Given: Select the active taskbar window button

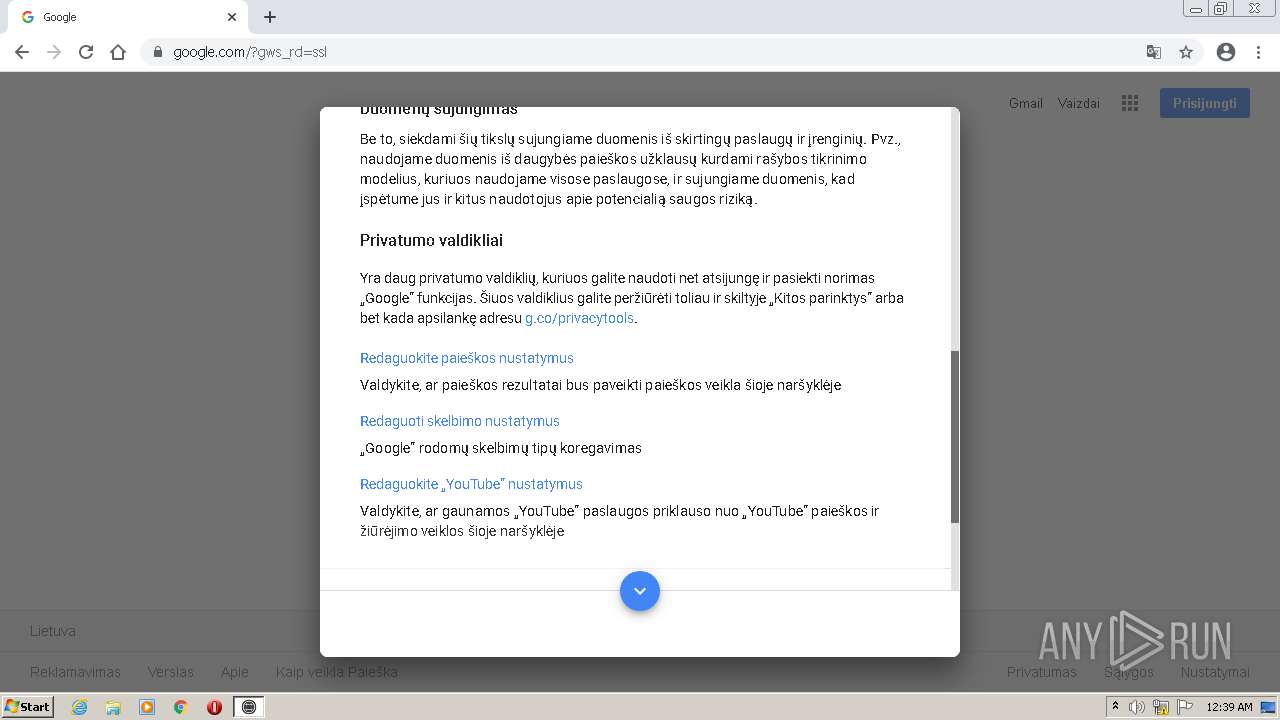Looking at the screenshot, I should point(249,707).
